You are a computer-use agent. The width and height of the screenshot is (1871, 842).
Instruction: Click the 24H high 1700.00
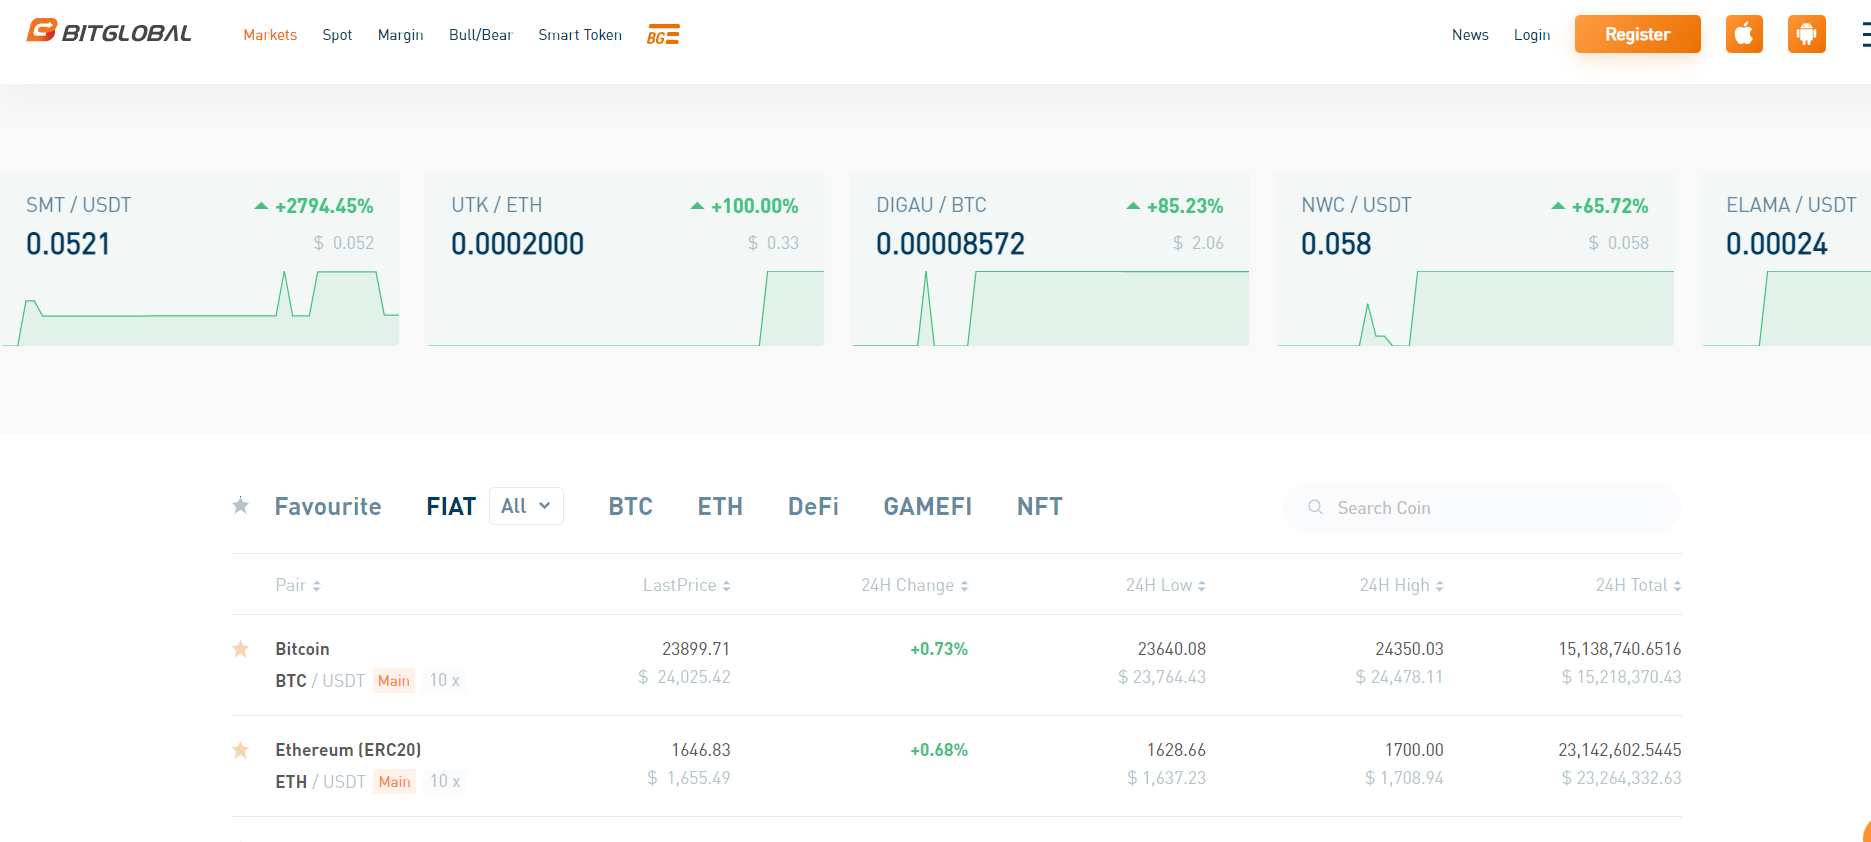[1414, 750]
